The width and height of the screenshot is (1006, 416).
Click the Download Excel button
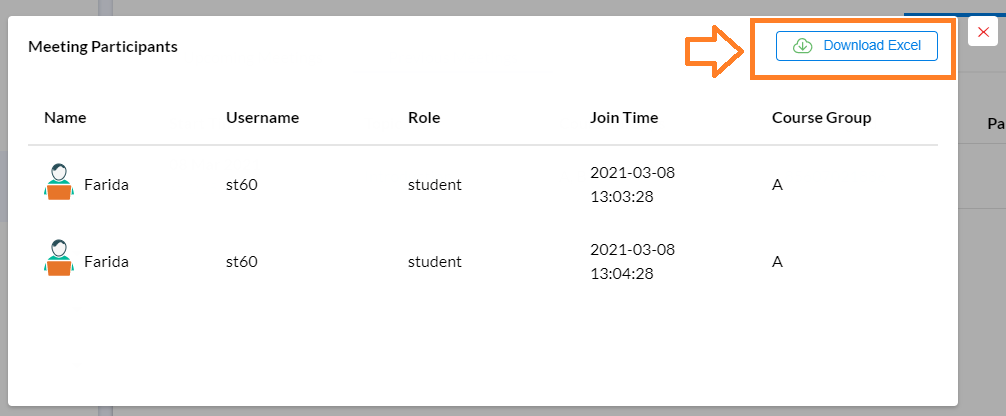coord(857,46)
